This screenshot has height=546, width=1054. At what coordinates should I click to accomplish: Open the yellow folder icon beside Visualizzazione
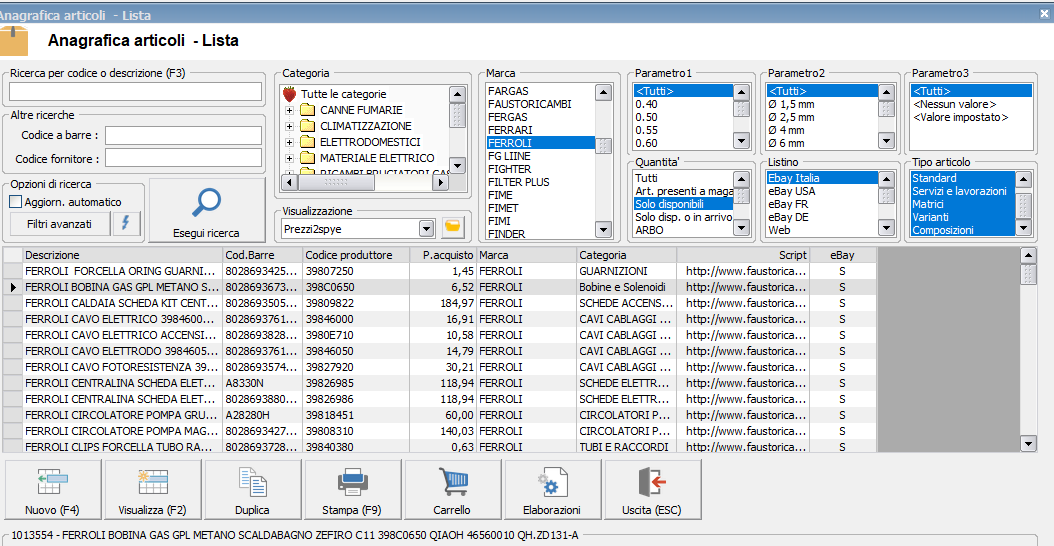click(x=454, y=229)
